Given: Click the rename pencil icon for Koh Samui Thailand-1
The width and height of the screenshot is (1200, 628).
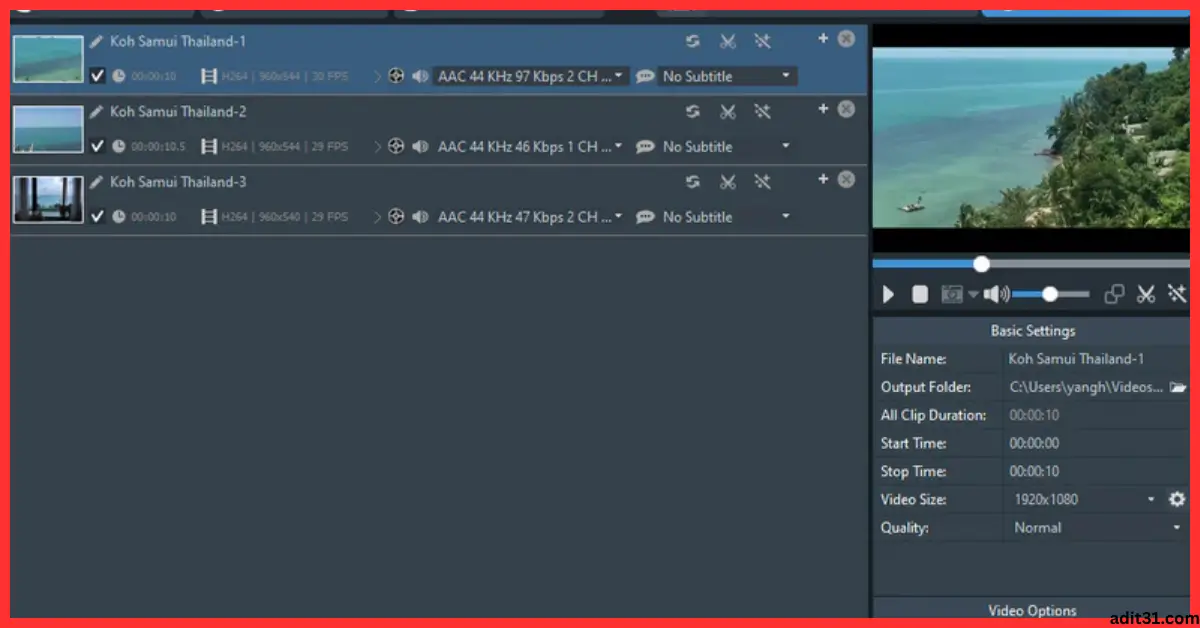Looking at the screenshot, I should (96, 42).
